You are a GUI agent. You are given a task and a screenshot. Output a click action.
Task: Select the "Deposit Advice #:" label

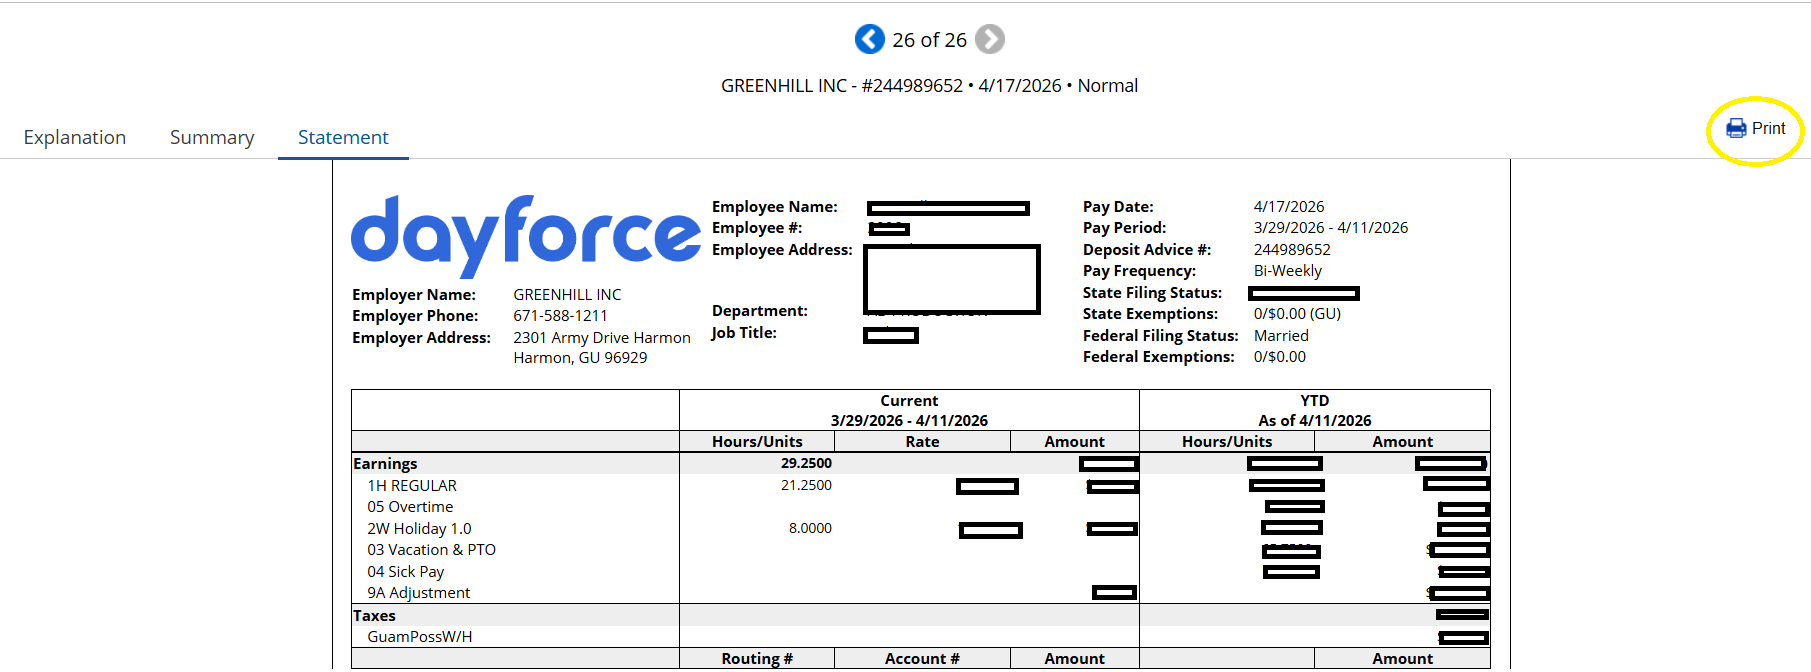tap(1147, 250)
